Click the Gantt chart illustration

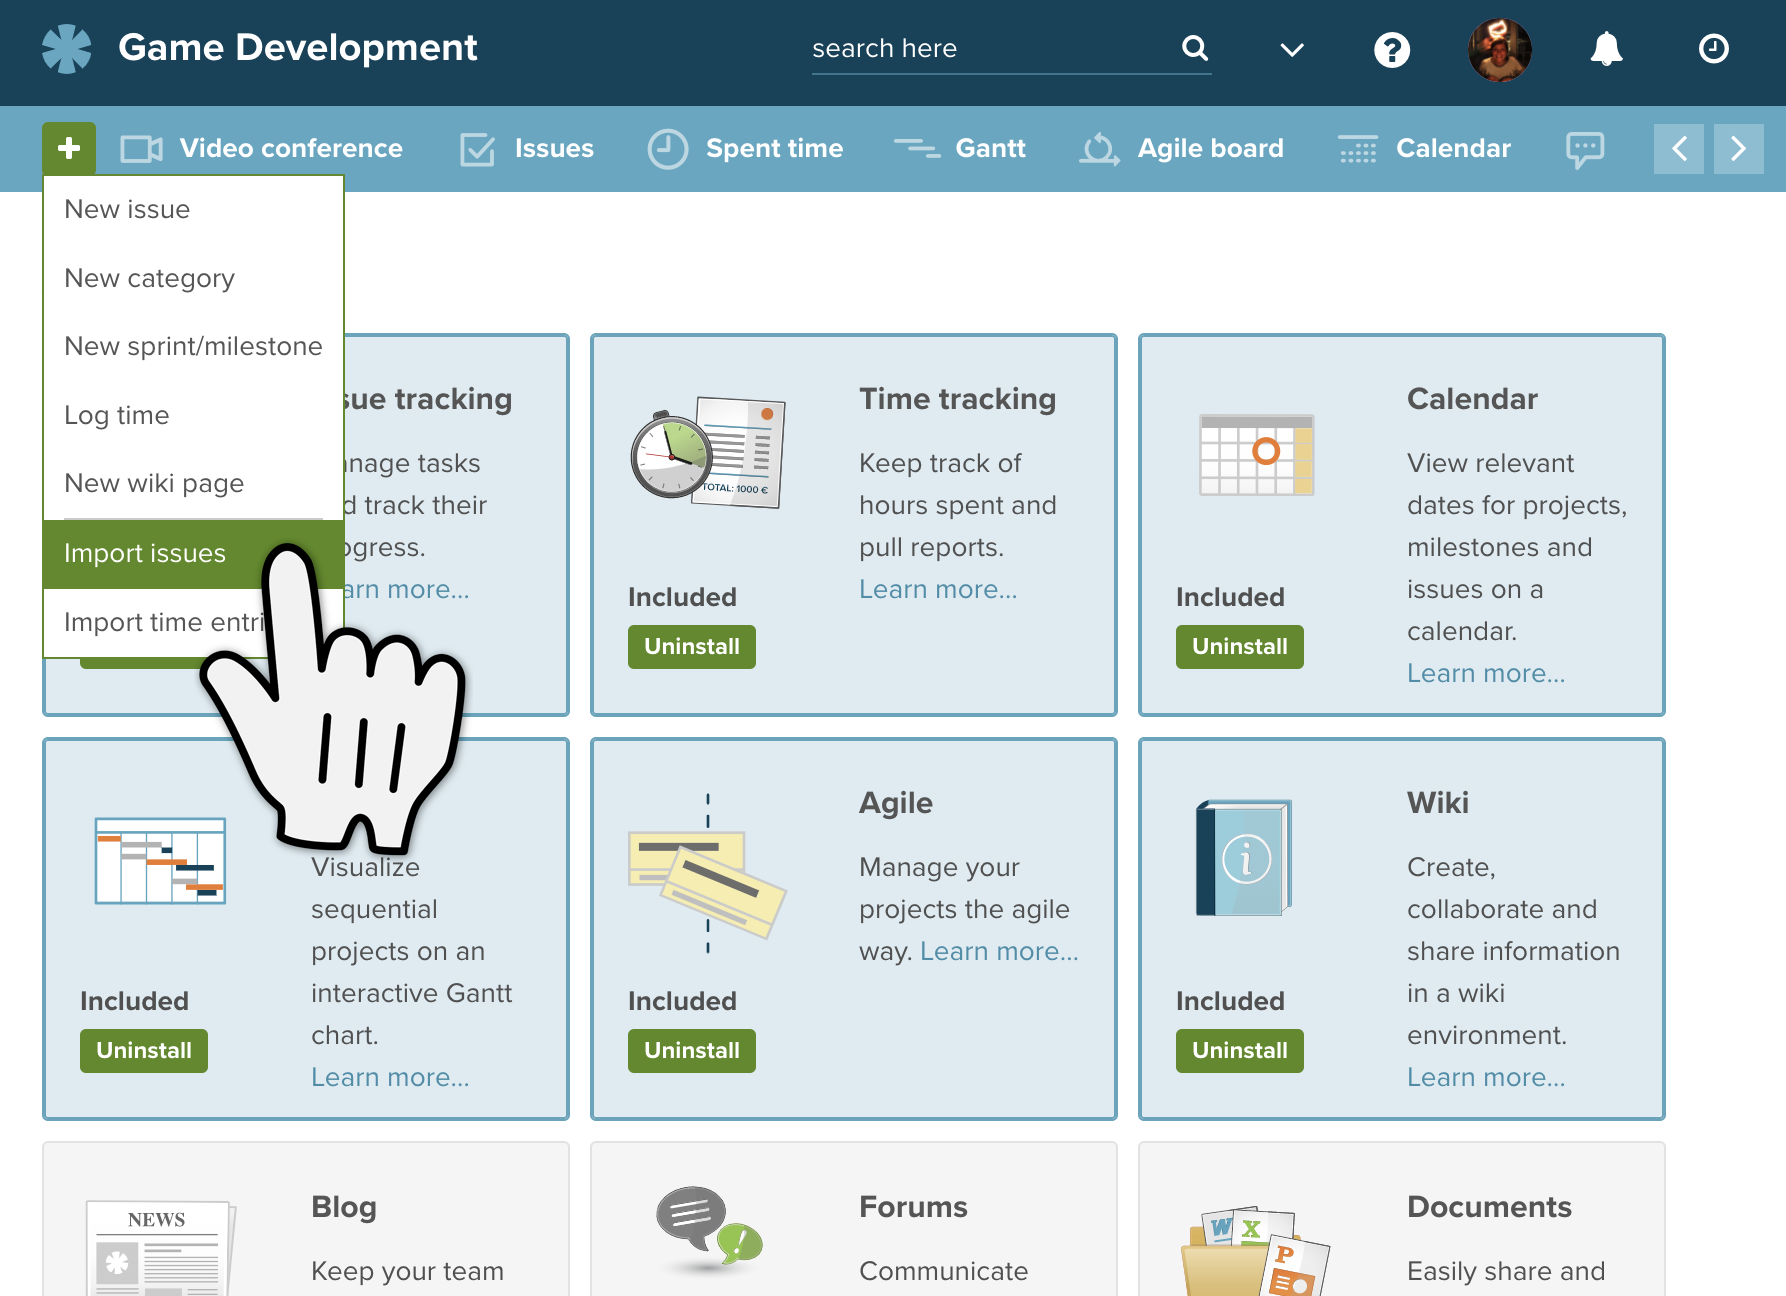tap(160, 860)
